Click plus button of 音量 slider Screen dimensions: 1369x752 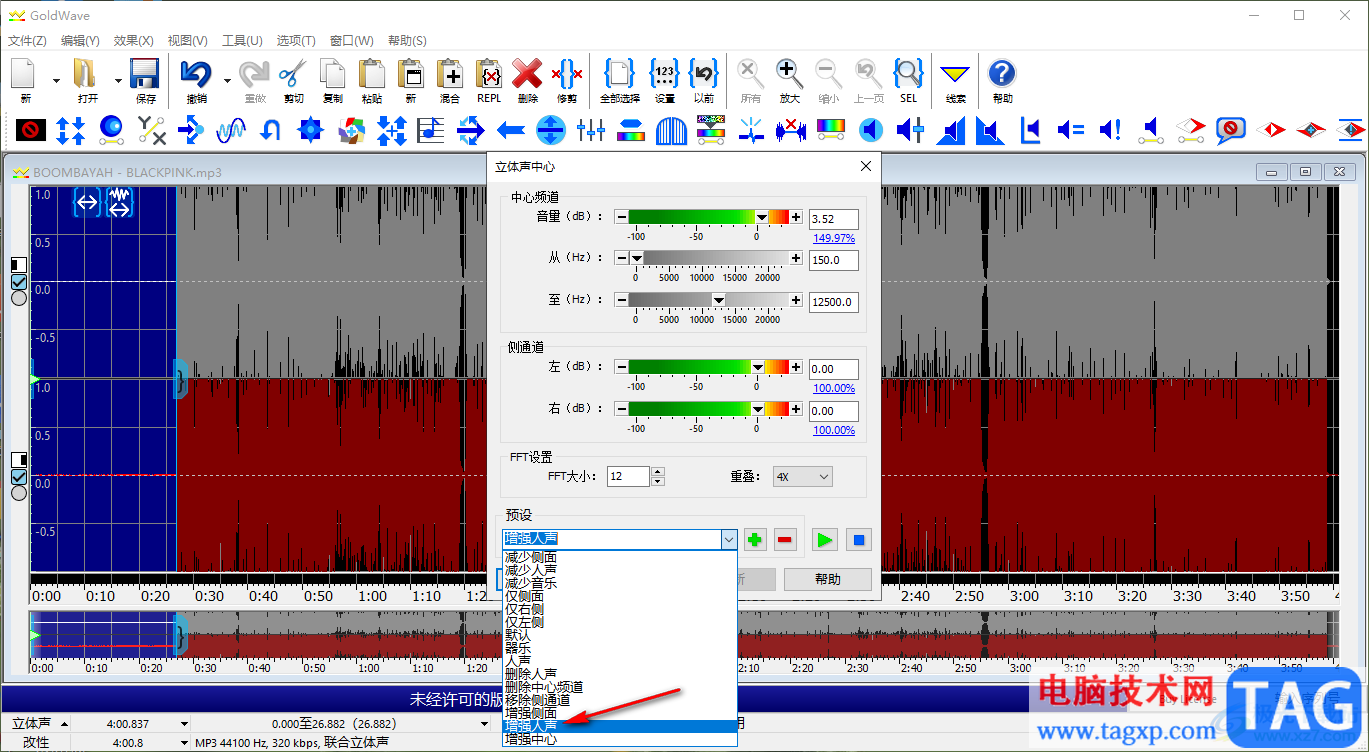pos(796,217)
